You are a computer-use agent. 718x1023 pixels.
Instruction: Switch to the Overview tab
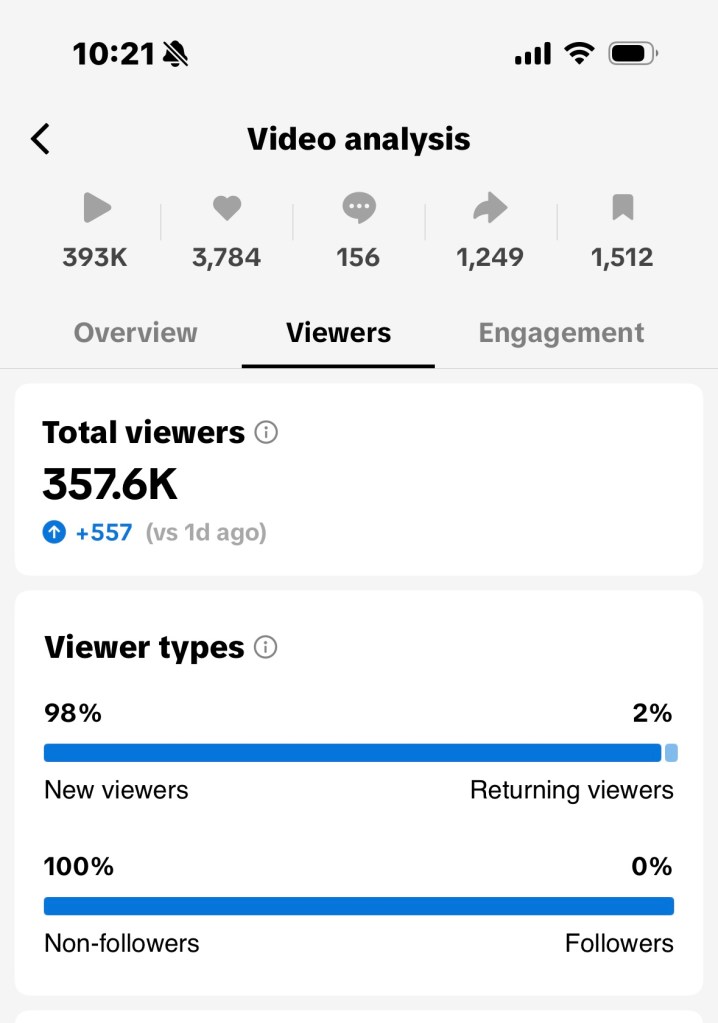136,333
